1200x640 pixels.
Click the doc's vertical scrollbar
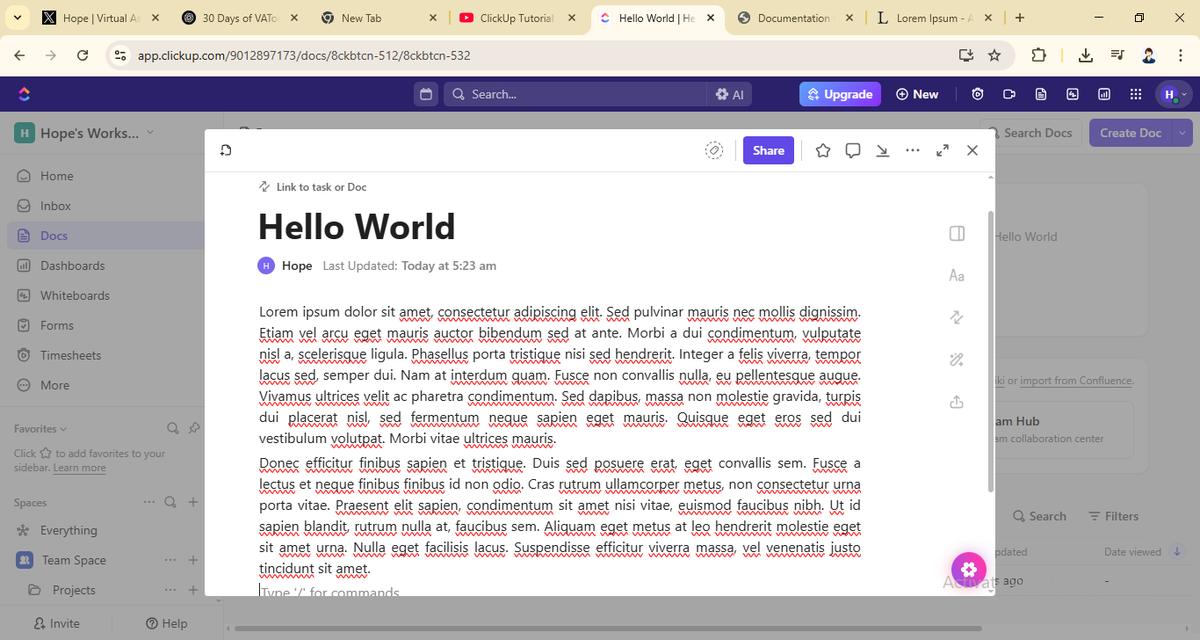pyautogui.click(x=991, y=350)
